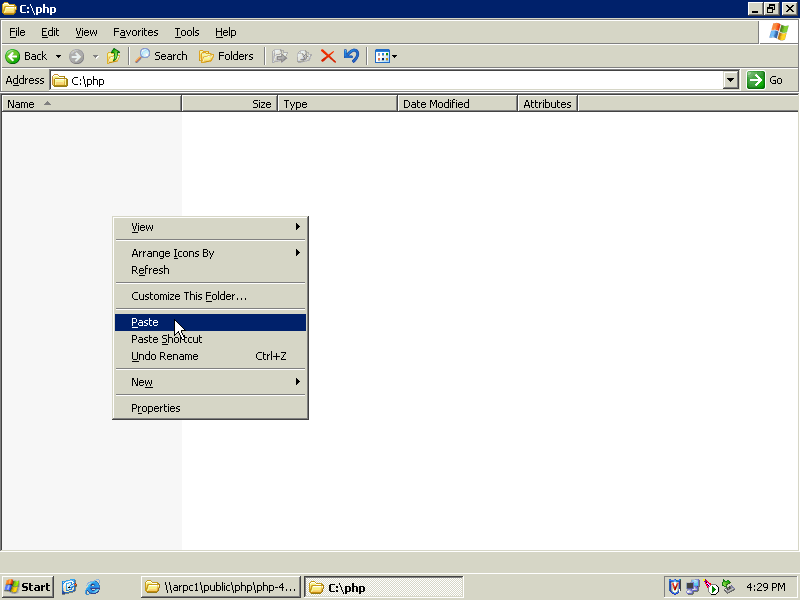Go up one folder level

(113, 56)
